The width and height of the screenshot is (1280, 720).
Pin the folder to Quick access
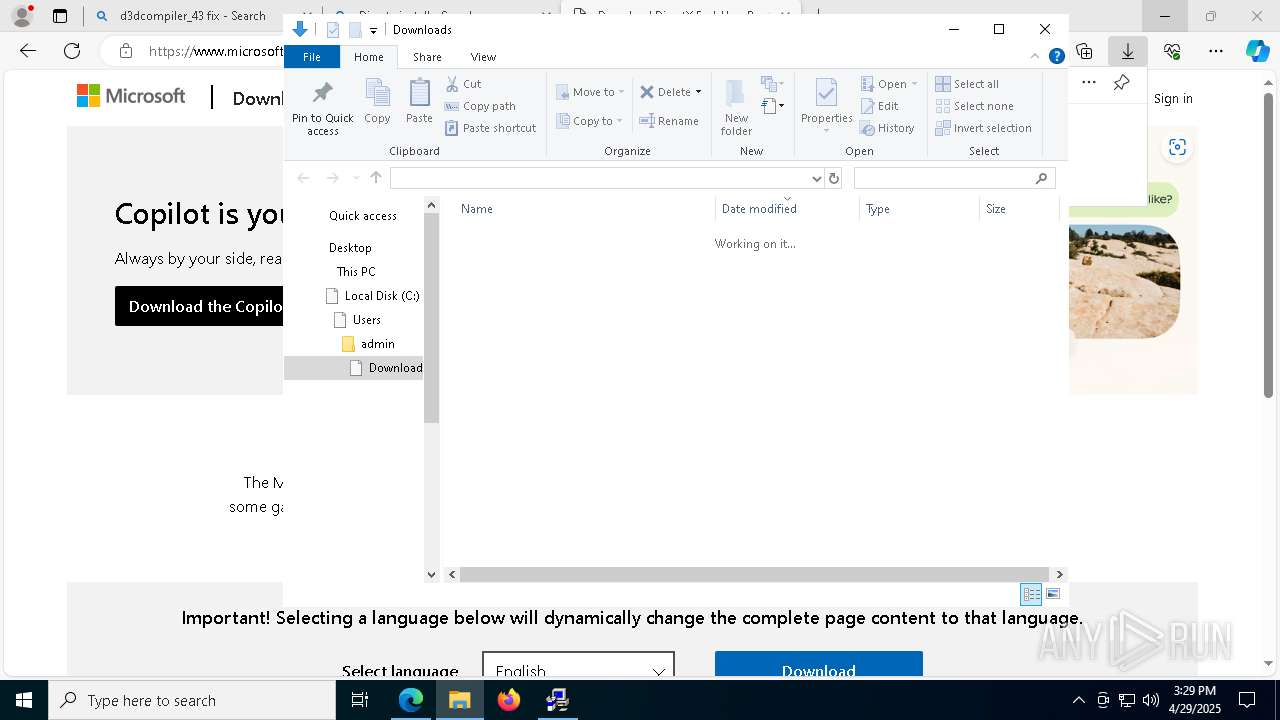pyautogui.click(x=322, y=108)
